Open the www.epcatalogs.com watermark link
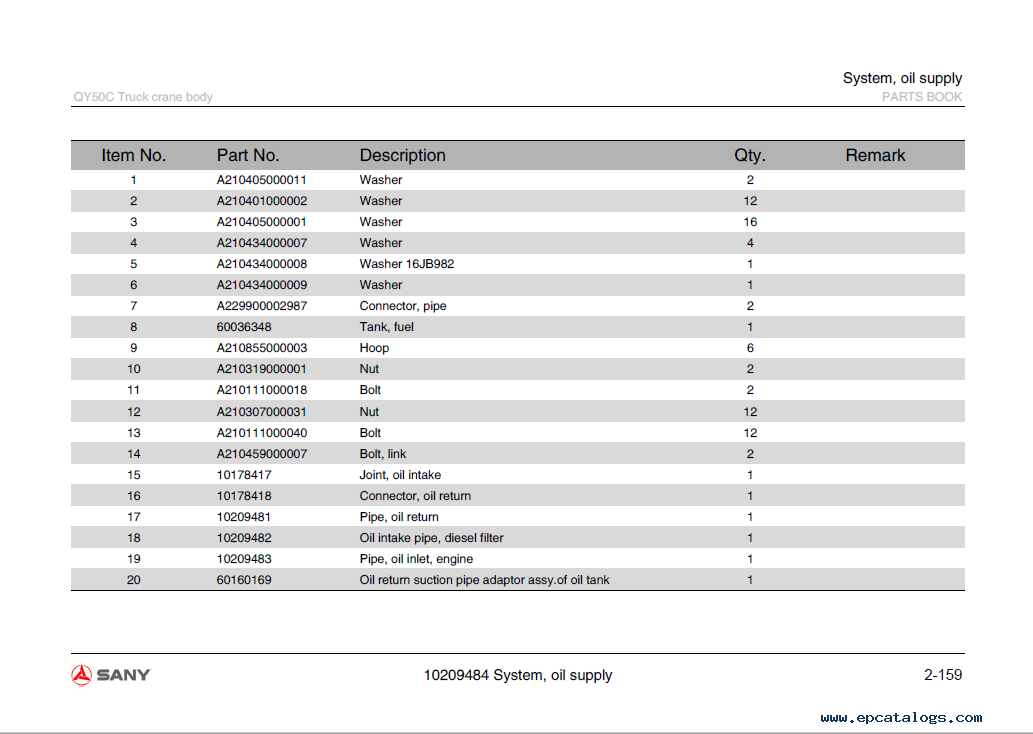Viewport: 1033px width, 734px height. click(x=901, y=717)
